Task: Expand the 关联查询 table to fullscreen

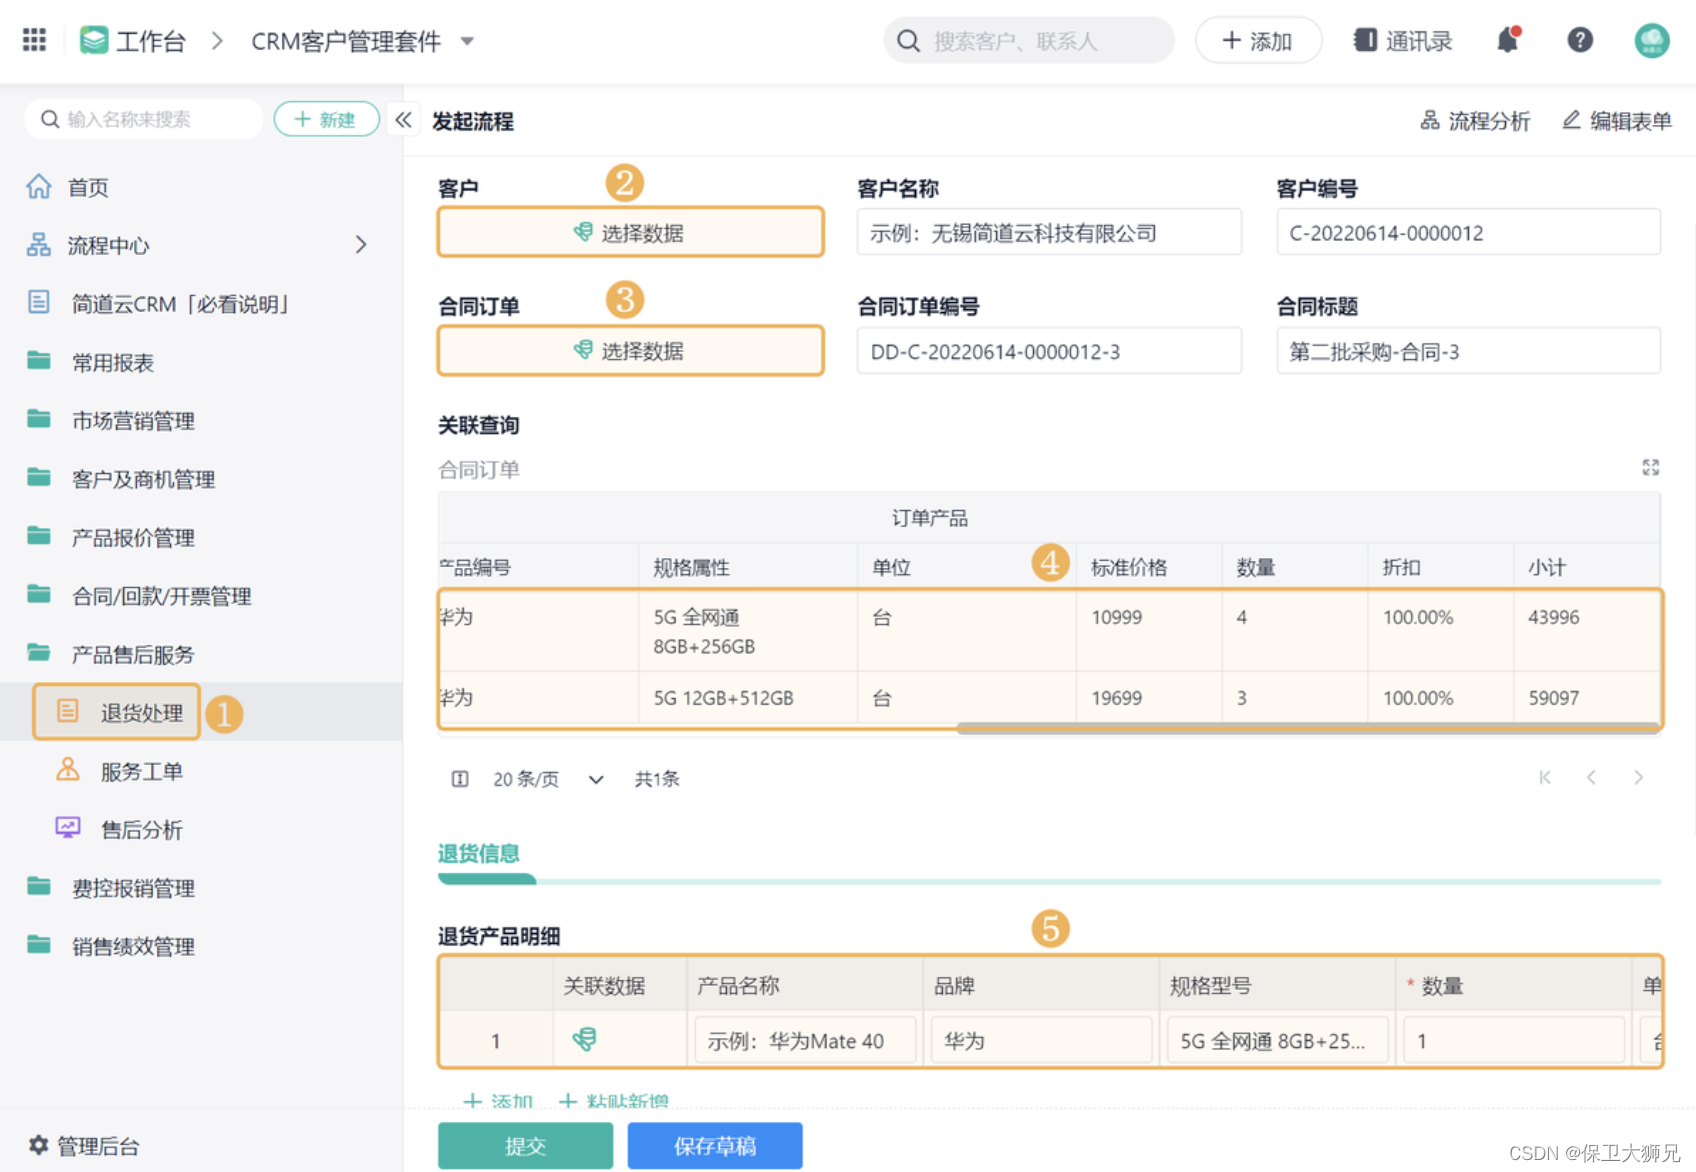Action: click(x=1650, y=467)
